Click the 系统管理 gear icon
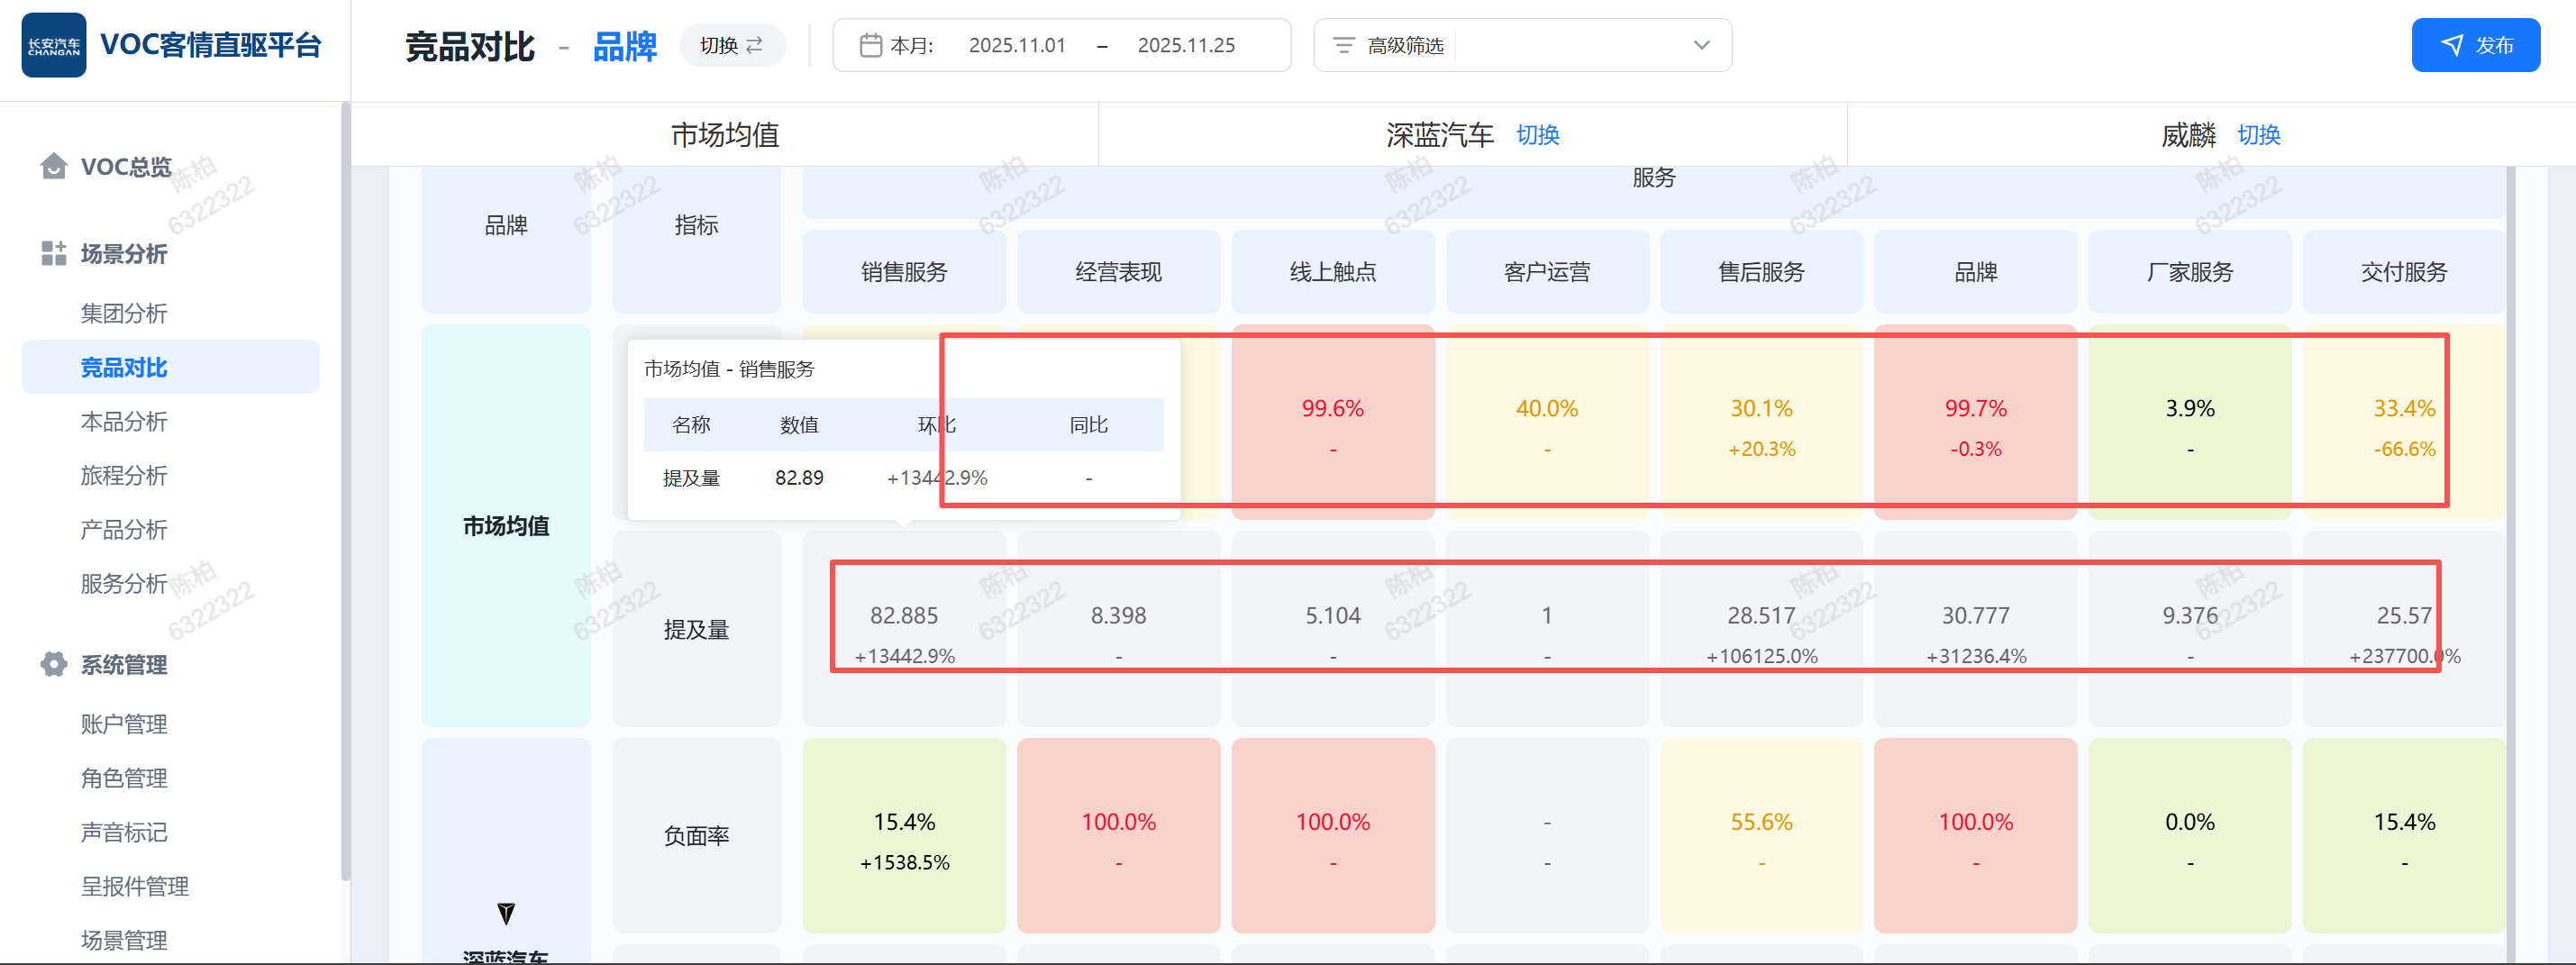2576x965 pixels. [53, 664]
